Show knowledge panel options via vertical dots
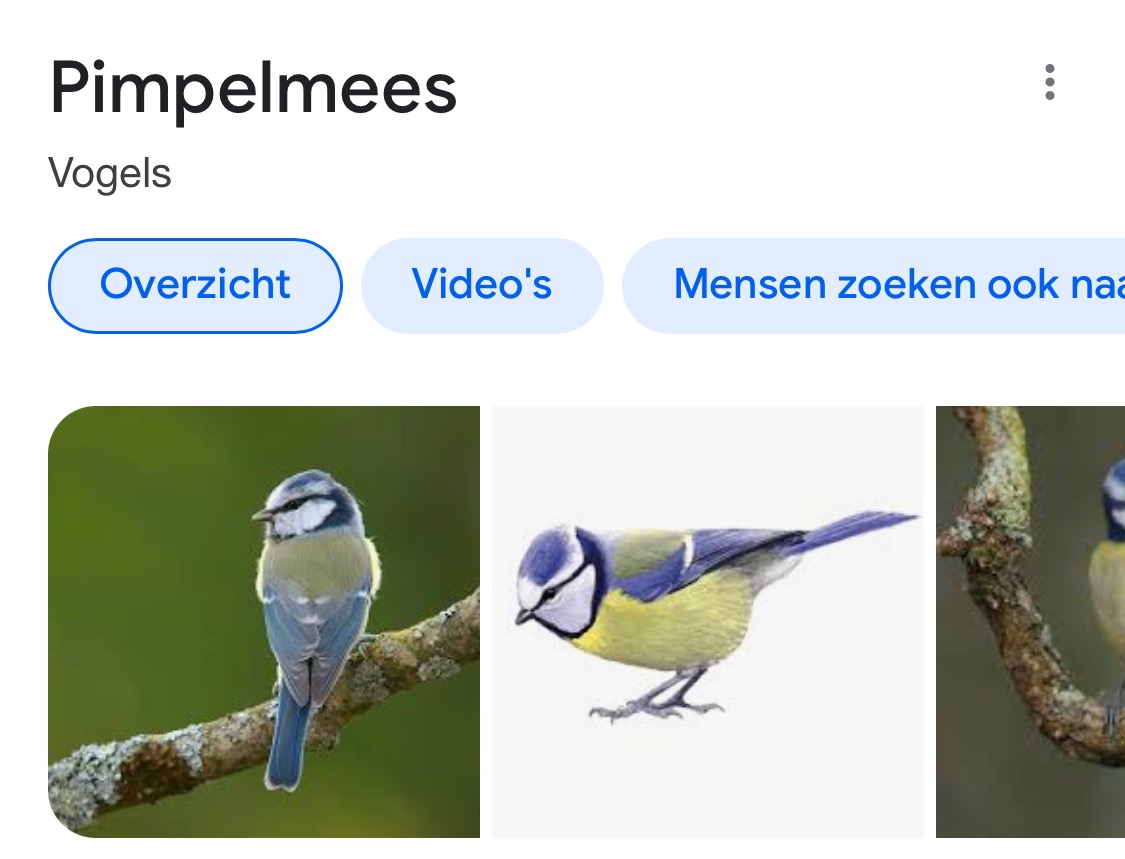The image size is (1125, 859). 1050,83
